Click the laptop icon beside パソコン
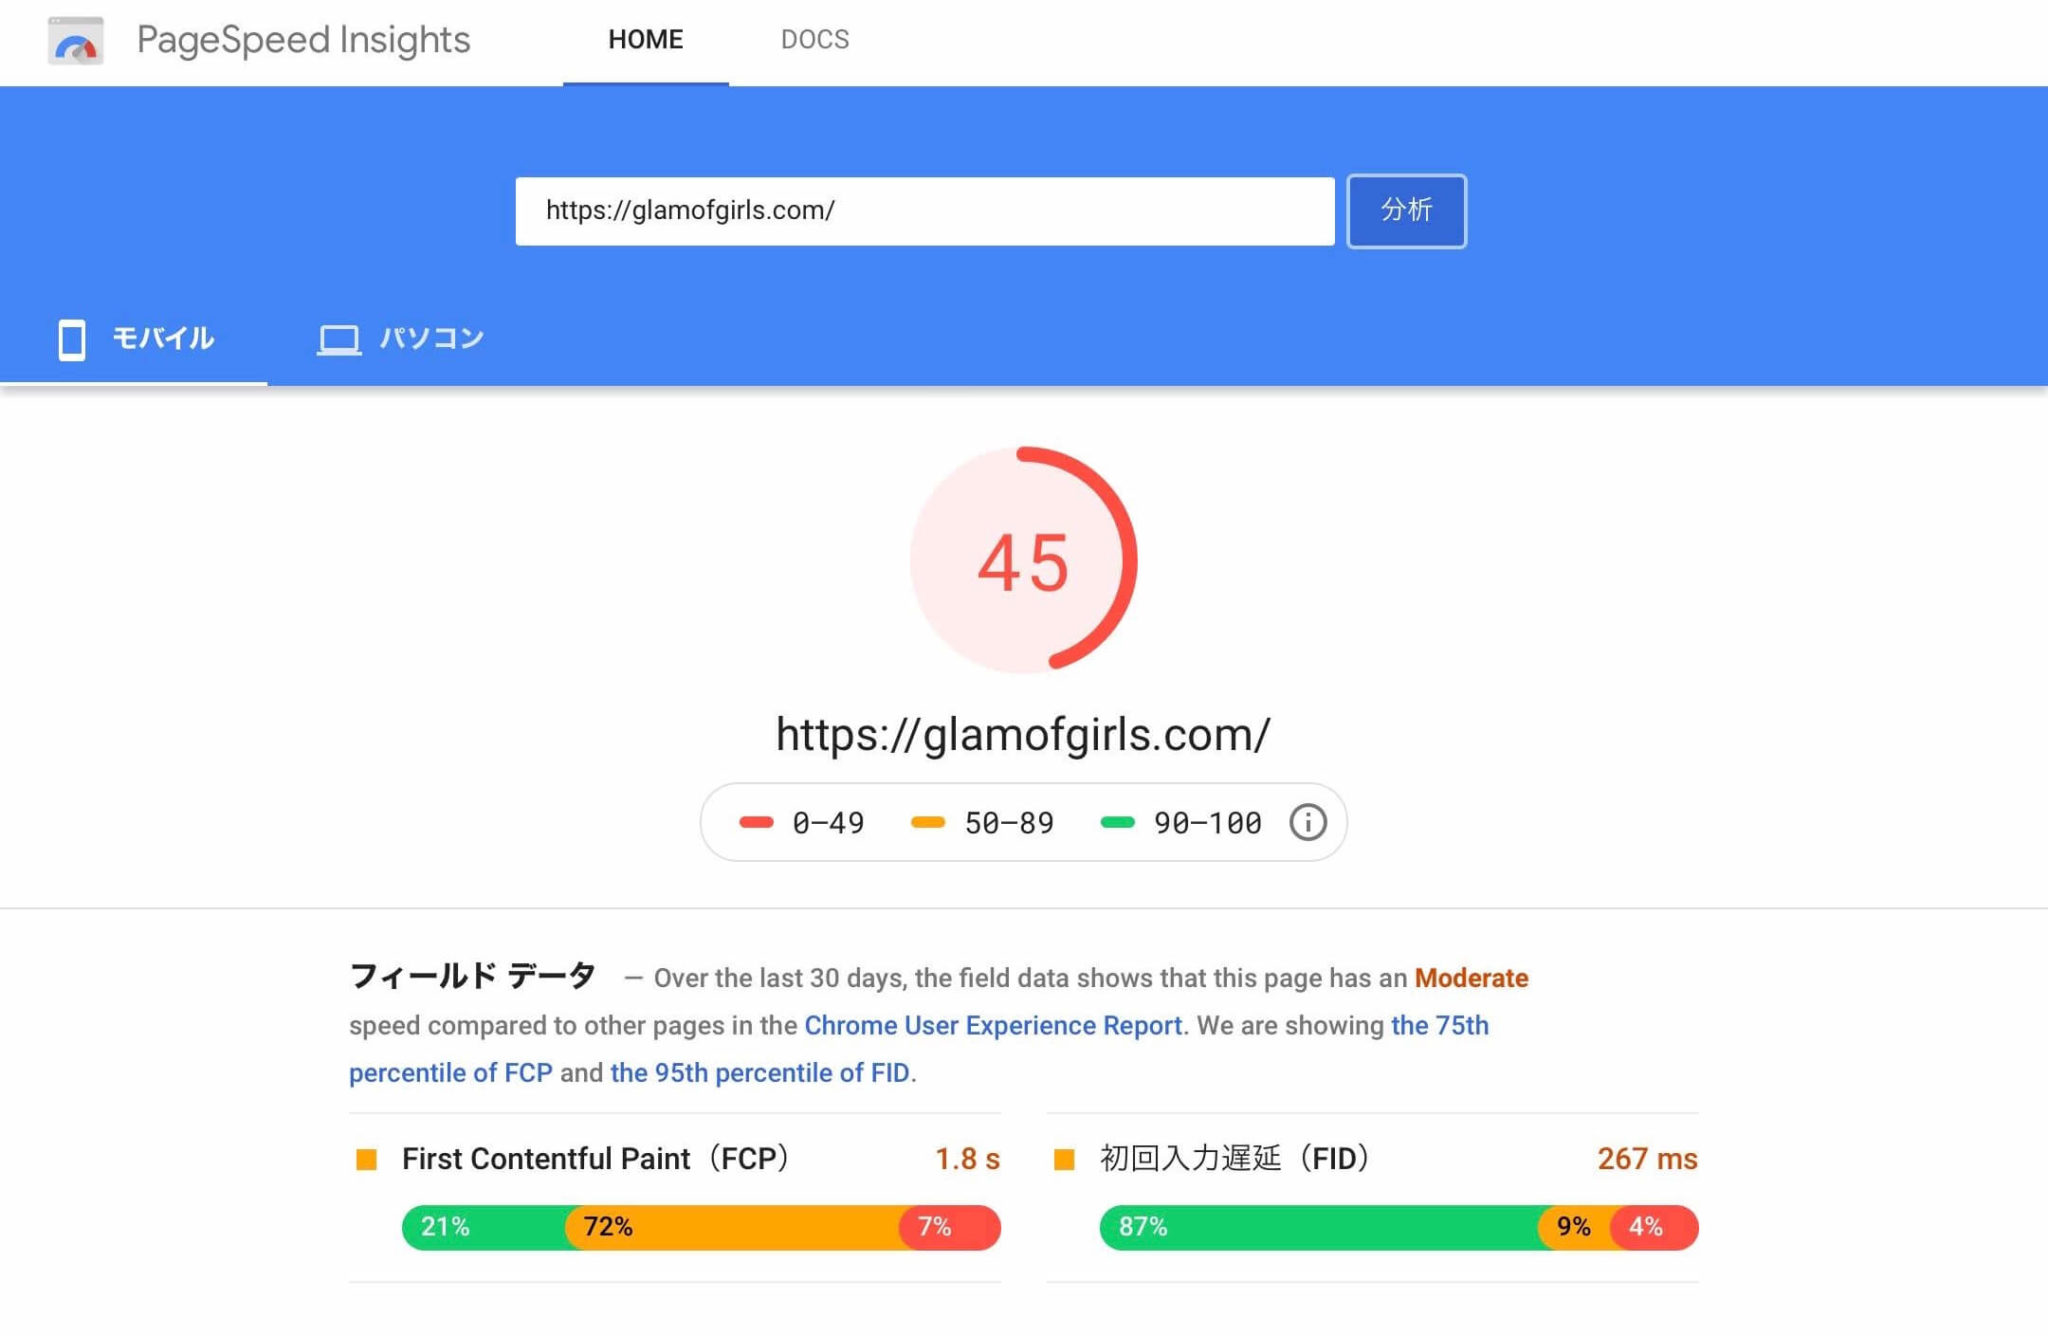2048x1336 pixels. (340, 339)
